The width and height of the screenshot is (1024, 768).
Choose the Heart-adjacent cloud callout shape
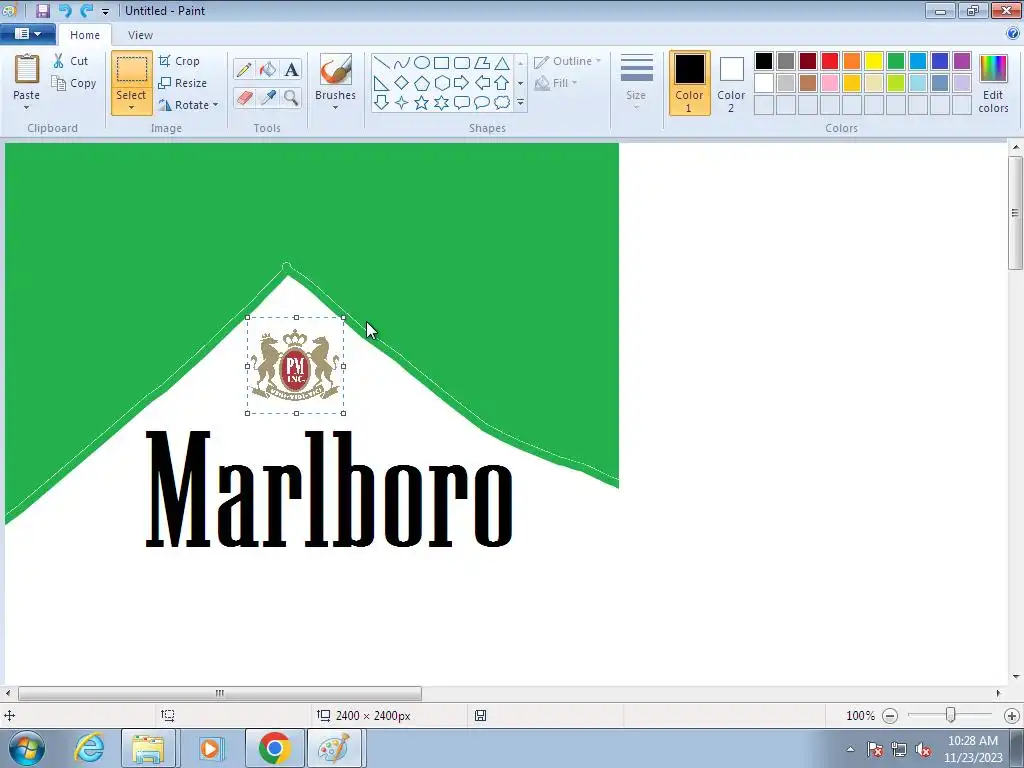pos(502,103)
